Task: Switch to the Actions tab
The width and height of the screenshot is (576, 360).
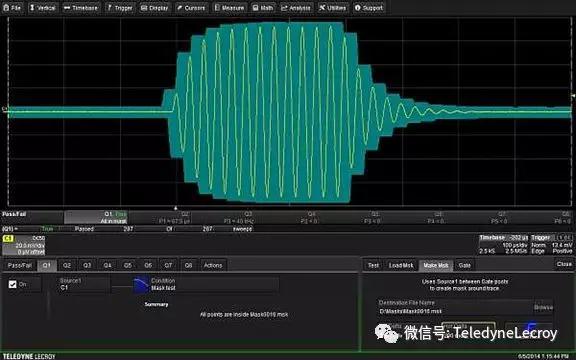Action: coord(213,265)
